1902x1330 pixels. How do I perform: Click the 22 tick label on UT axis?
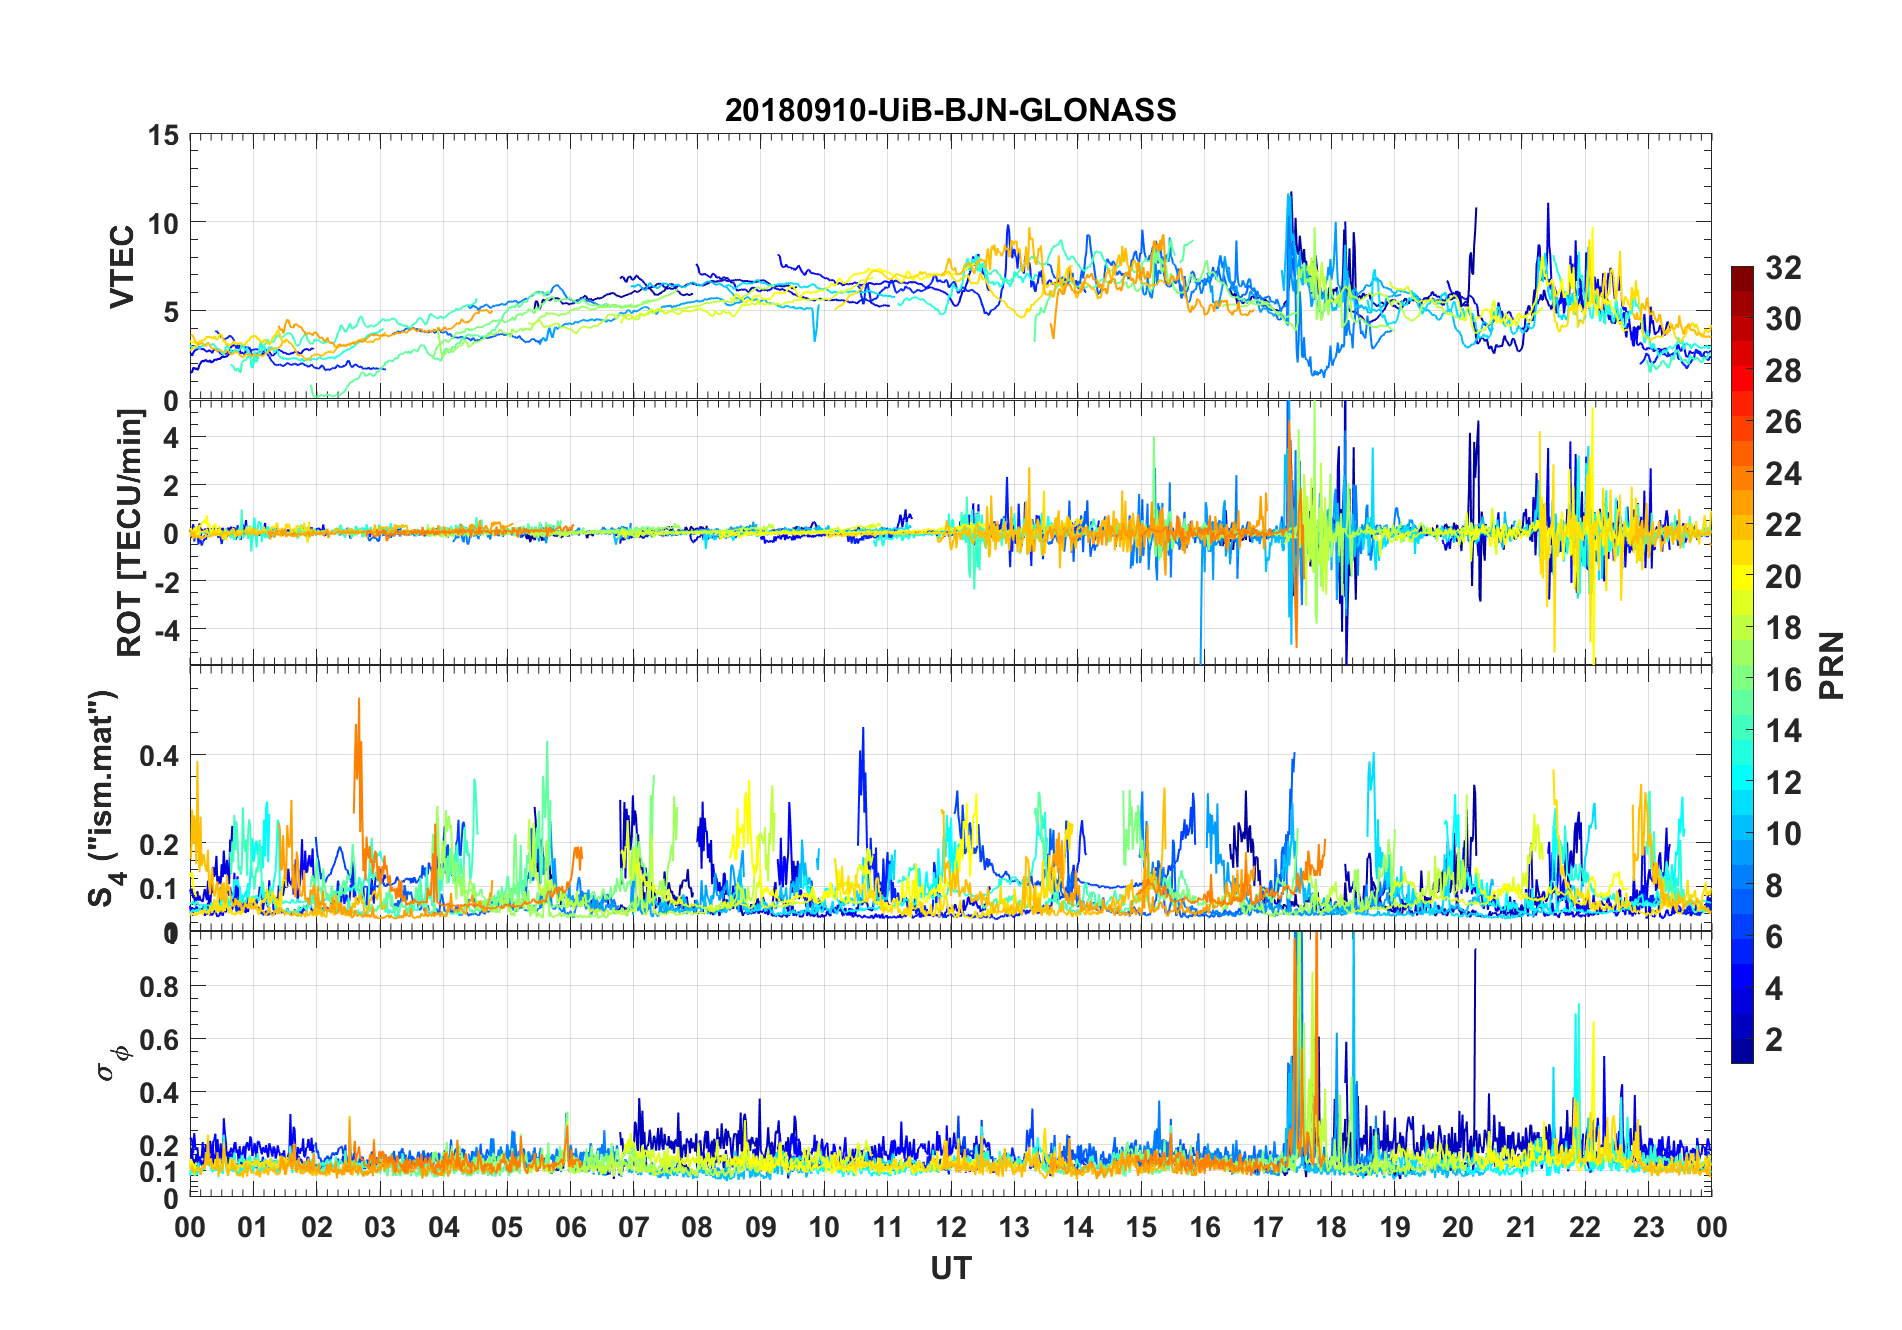[1585, 1227]
